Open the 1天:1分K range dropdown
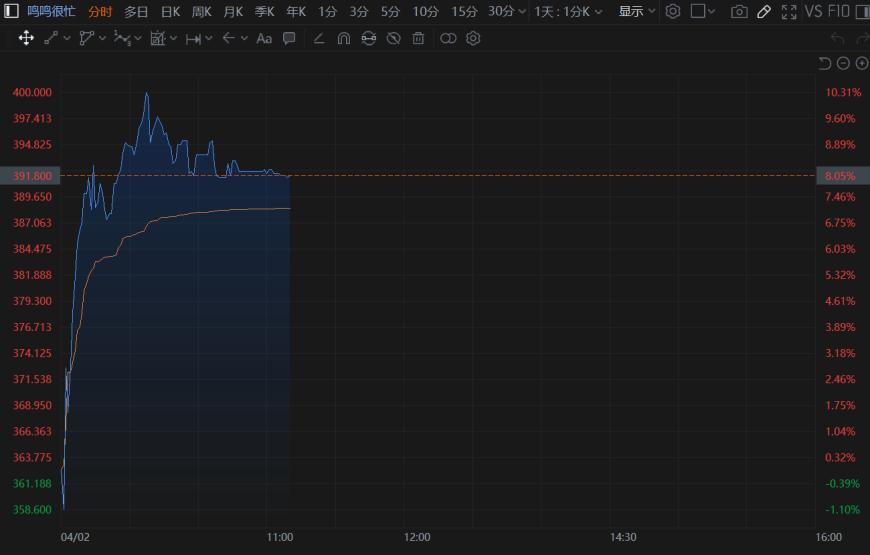The image size is (870, 555). [x=568, y=12]
